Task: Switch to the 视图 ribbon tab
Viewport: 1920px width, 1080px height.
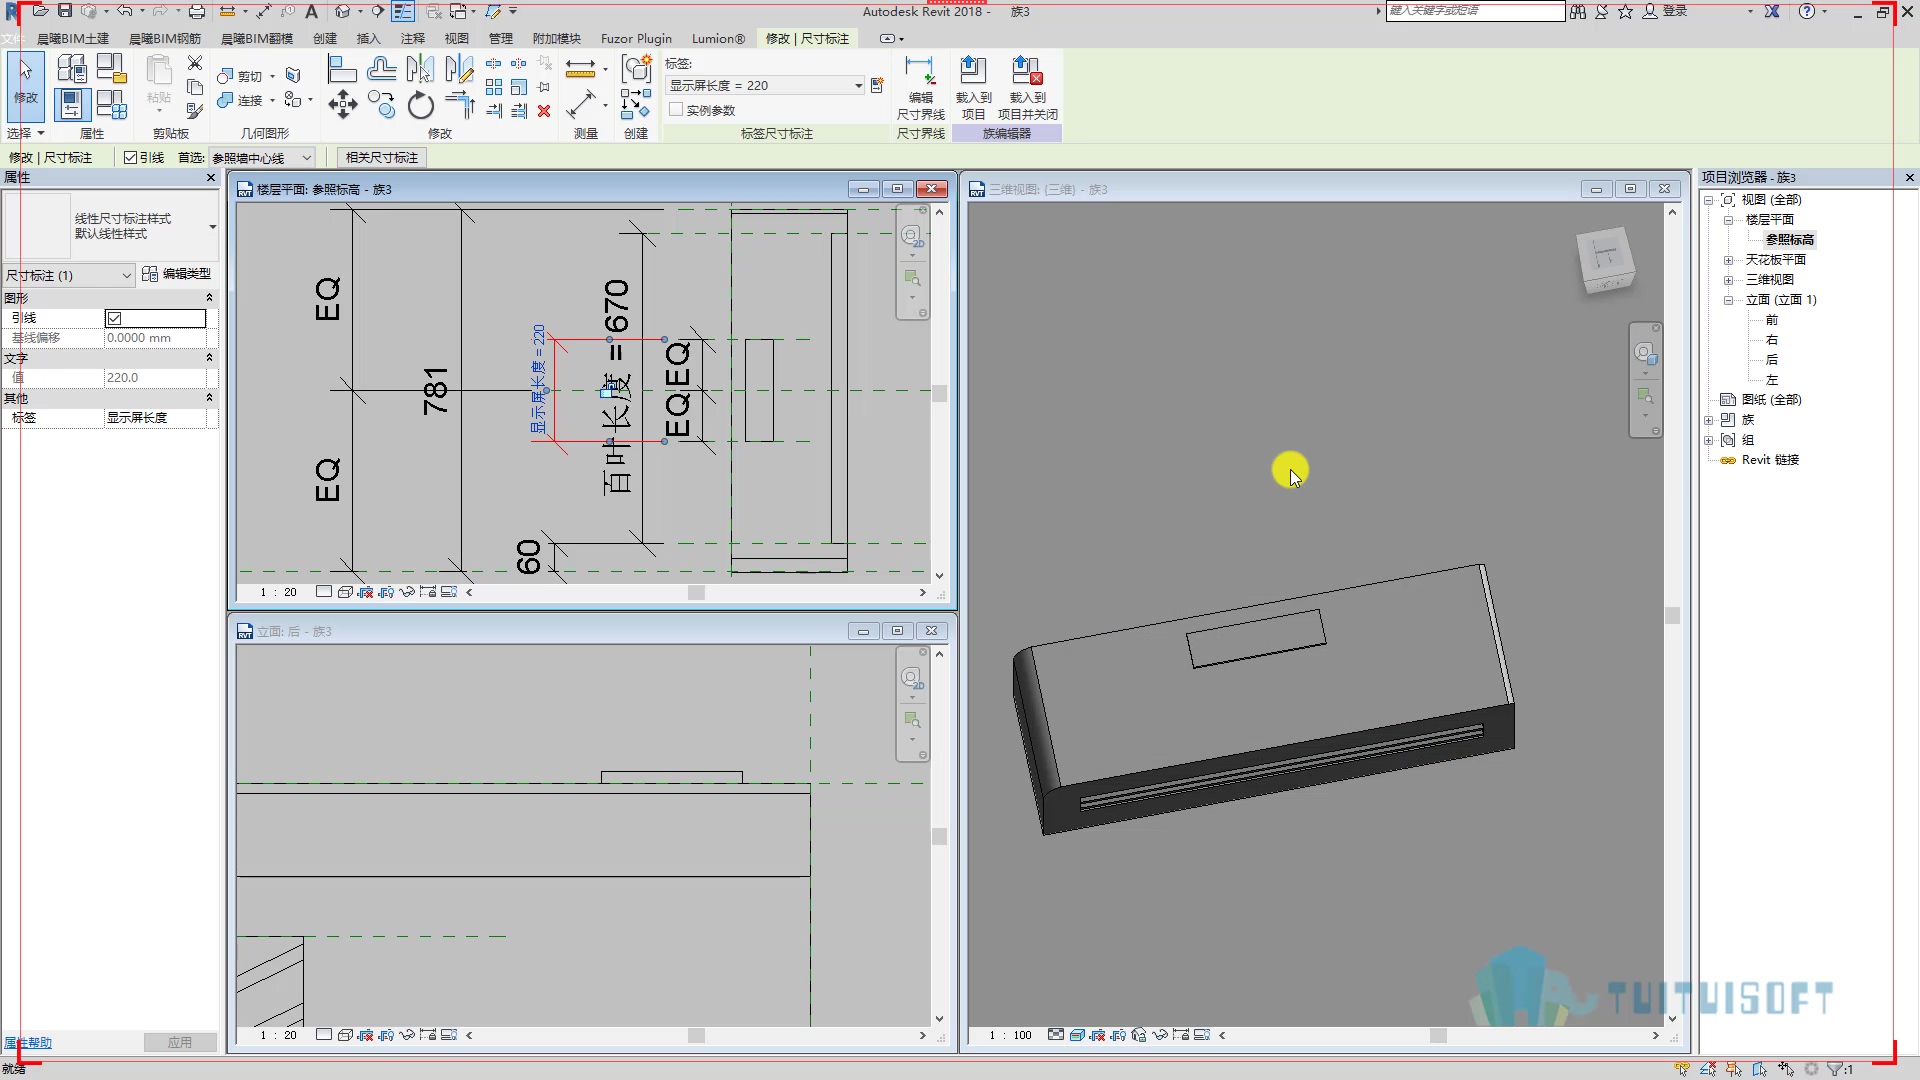Action: pyautogui.click(x=457, y=38)
